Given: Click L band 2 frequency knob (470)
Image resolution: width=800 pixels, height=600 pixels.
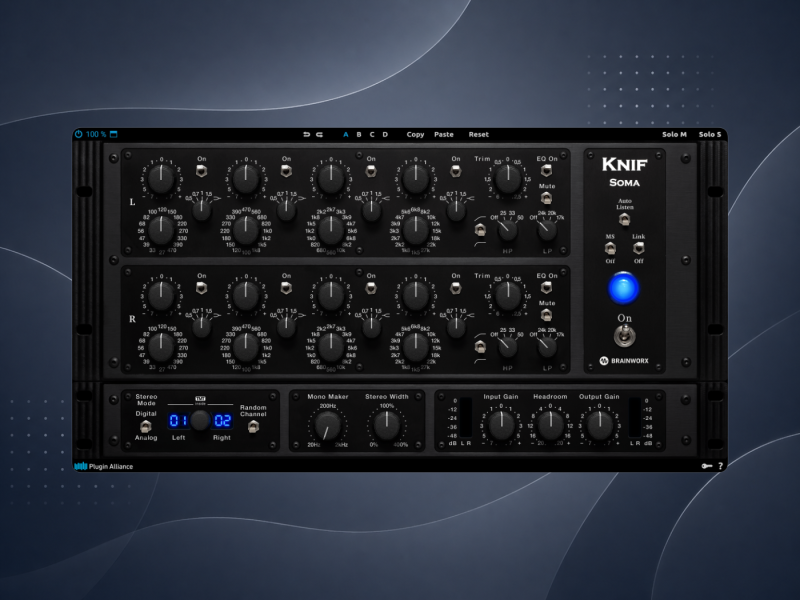Looking at the screenshot, I should tap(246, 231).
